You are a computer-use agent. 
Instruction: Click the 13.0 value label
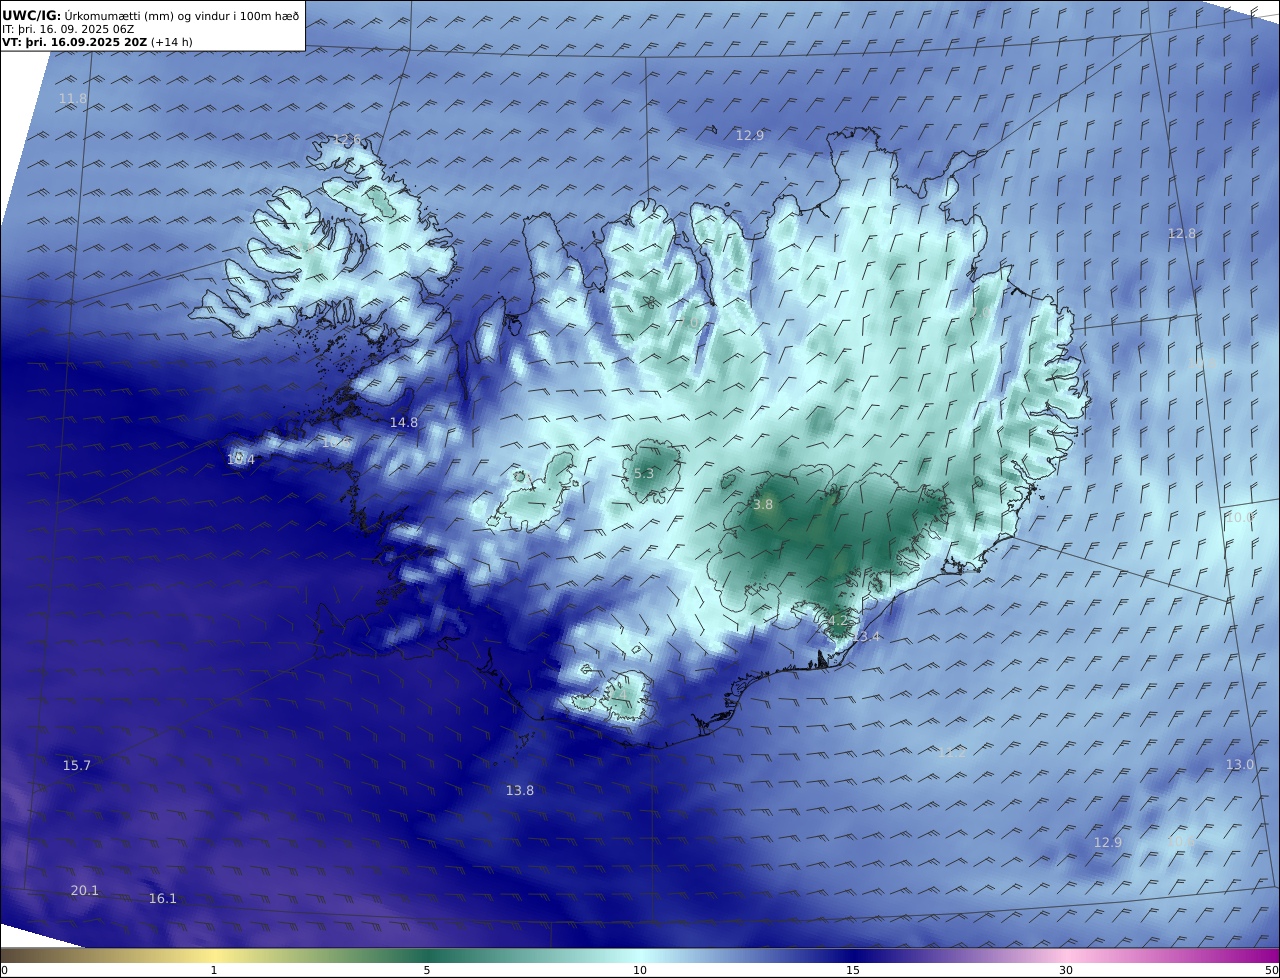[1240, 764]
